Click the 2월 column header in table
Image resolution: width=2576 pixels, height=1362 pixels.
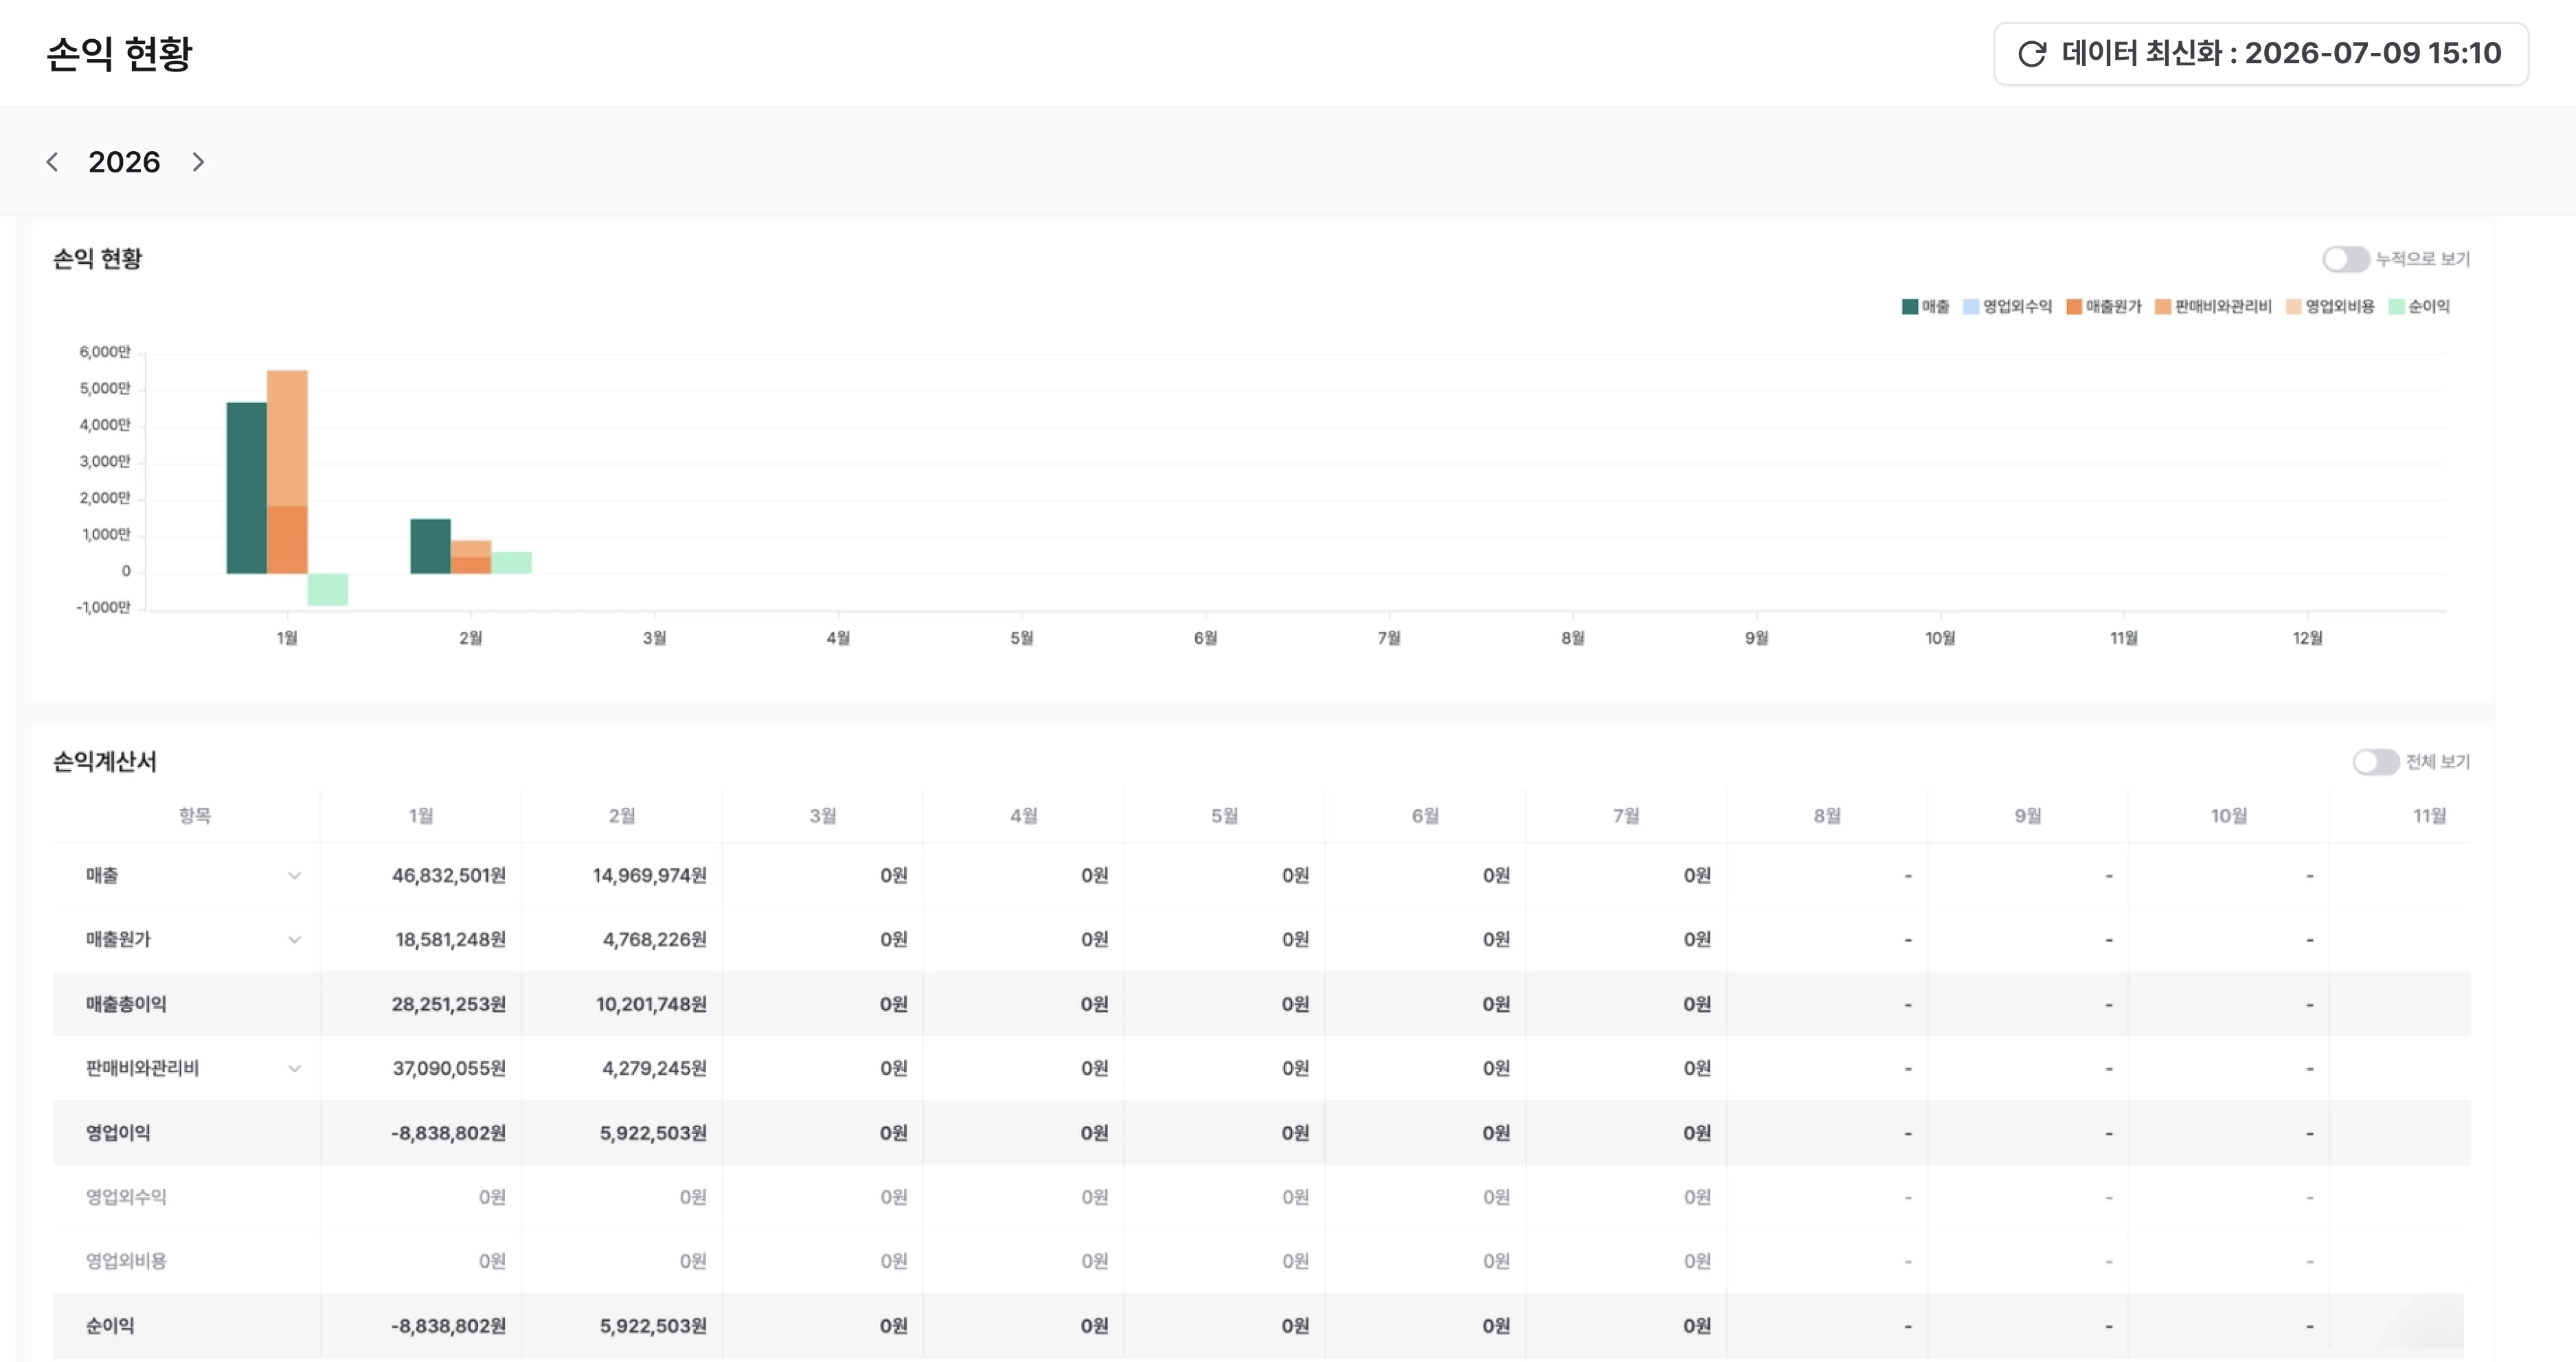point(622,816)
